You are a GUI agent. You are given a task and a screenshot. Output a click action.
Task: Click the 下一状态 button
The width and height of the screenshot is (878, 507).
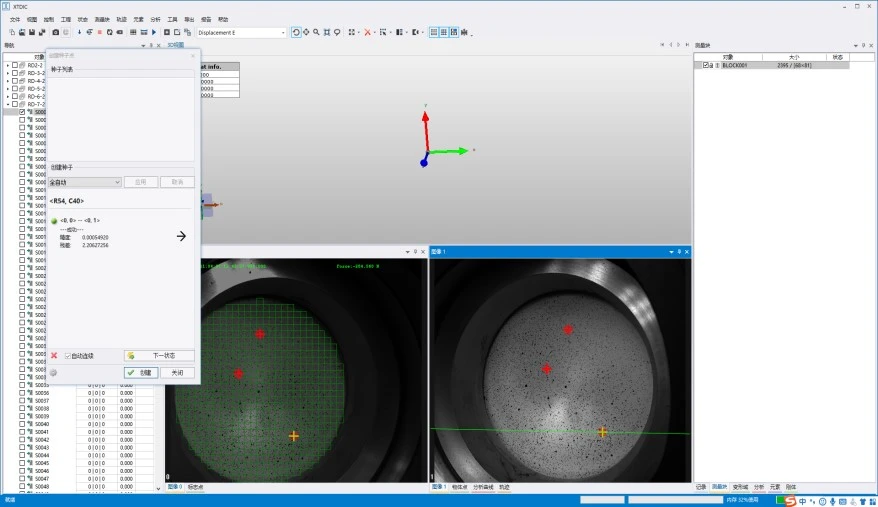click(x=159, y=356)
